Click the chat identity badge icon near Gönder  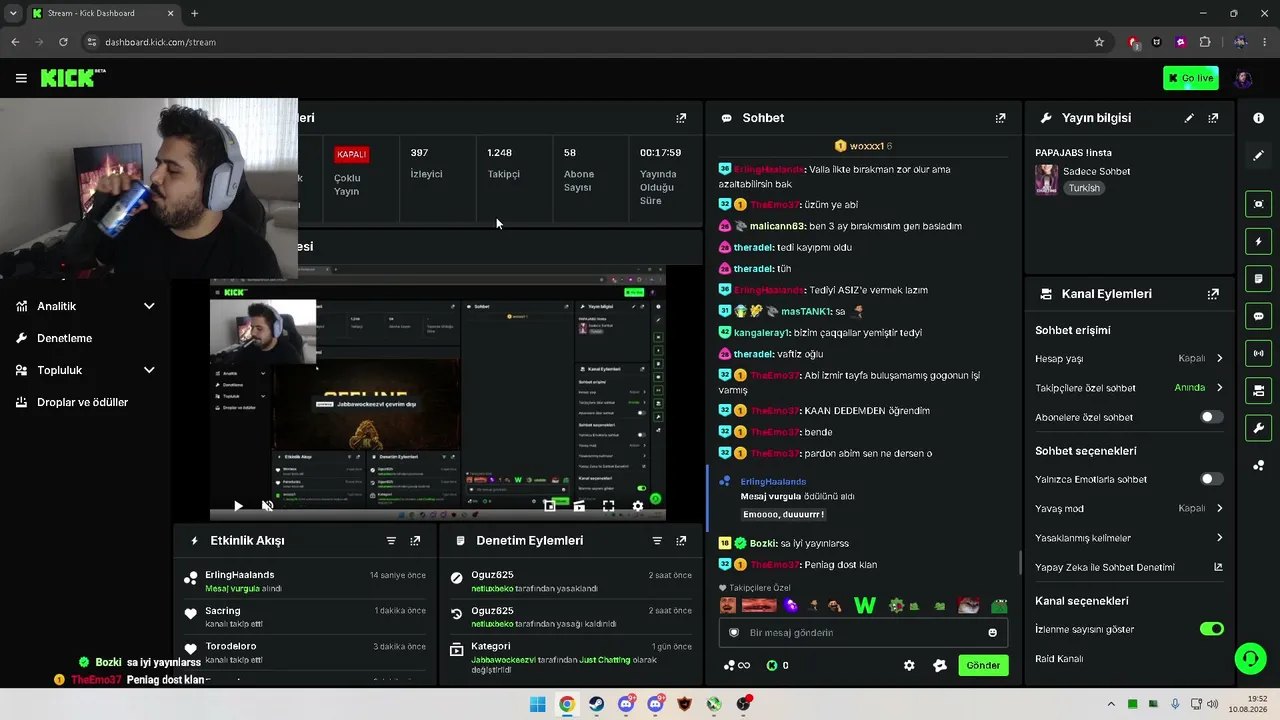click(940, 665)
